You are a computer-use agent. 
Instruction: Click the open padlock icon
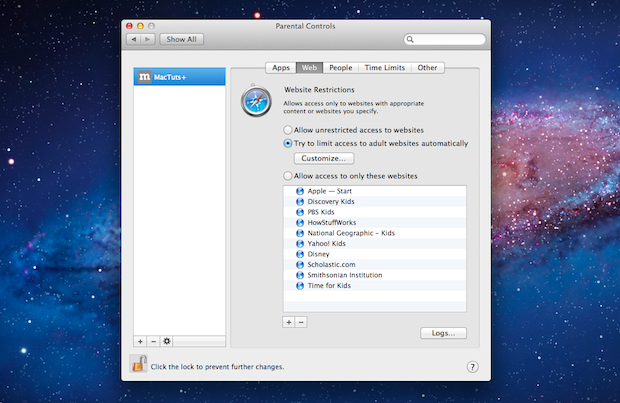point(138,363)
